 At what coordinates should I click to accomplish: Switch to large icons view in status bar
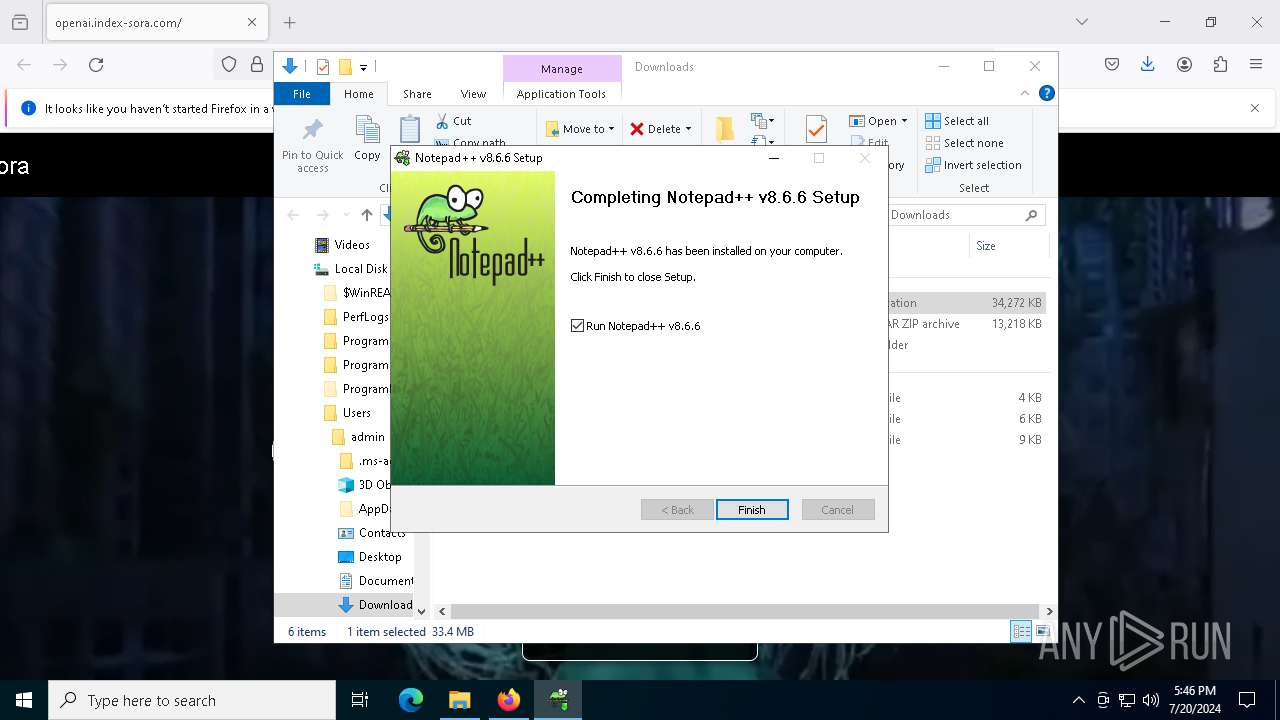click(1042, 631)
